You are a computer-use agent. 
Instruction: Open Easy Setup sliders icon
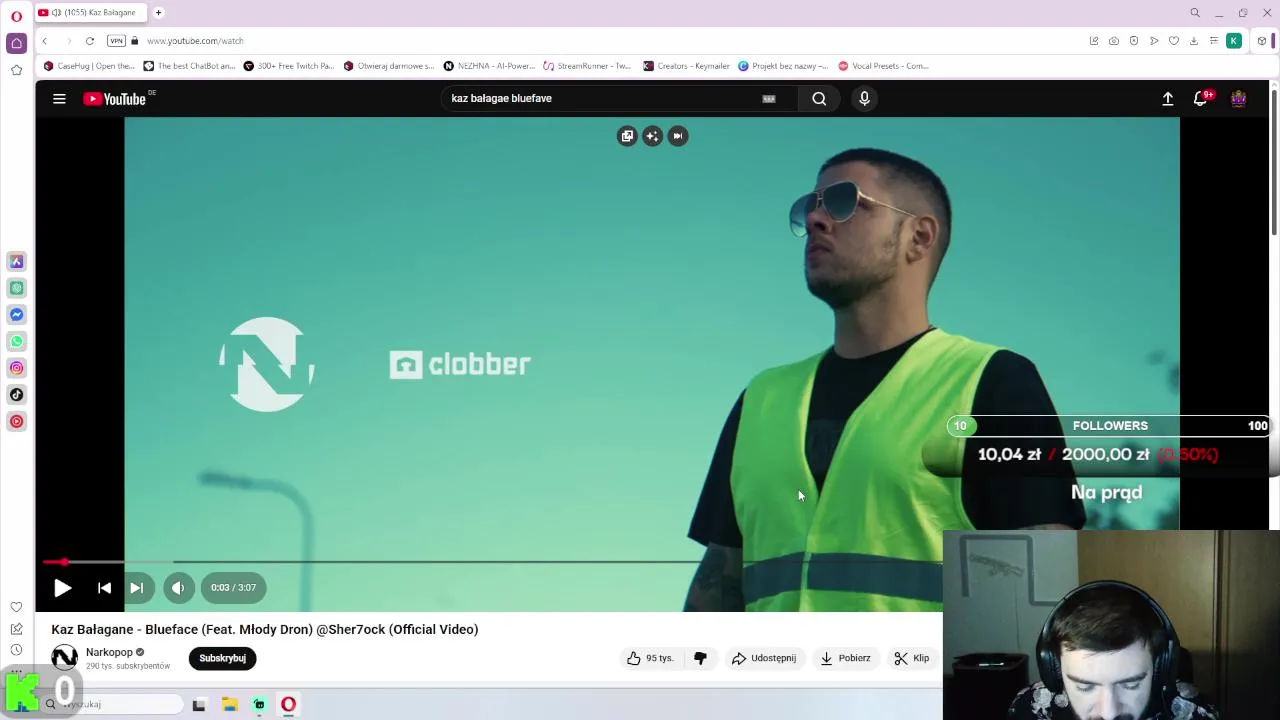(x=1214, y=41)
